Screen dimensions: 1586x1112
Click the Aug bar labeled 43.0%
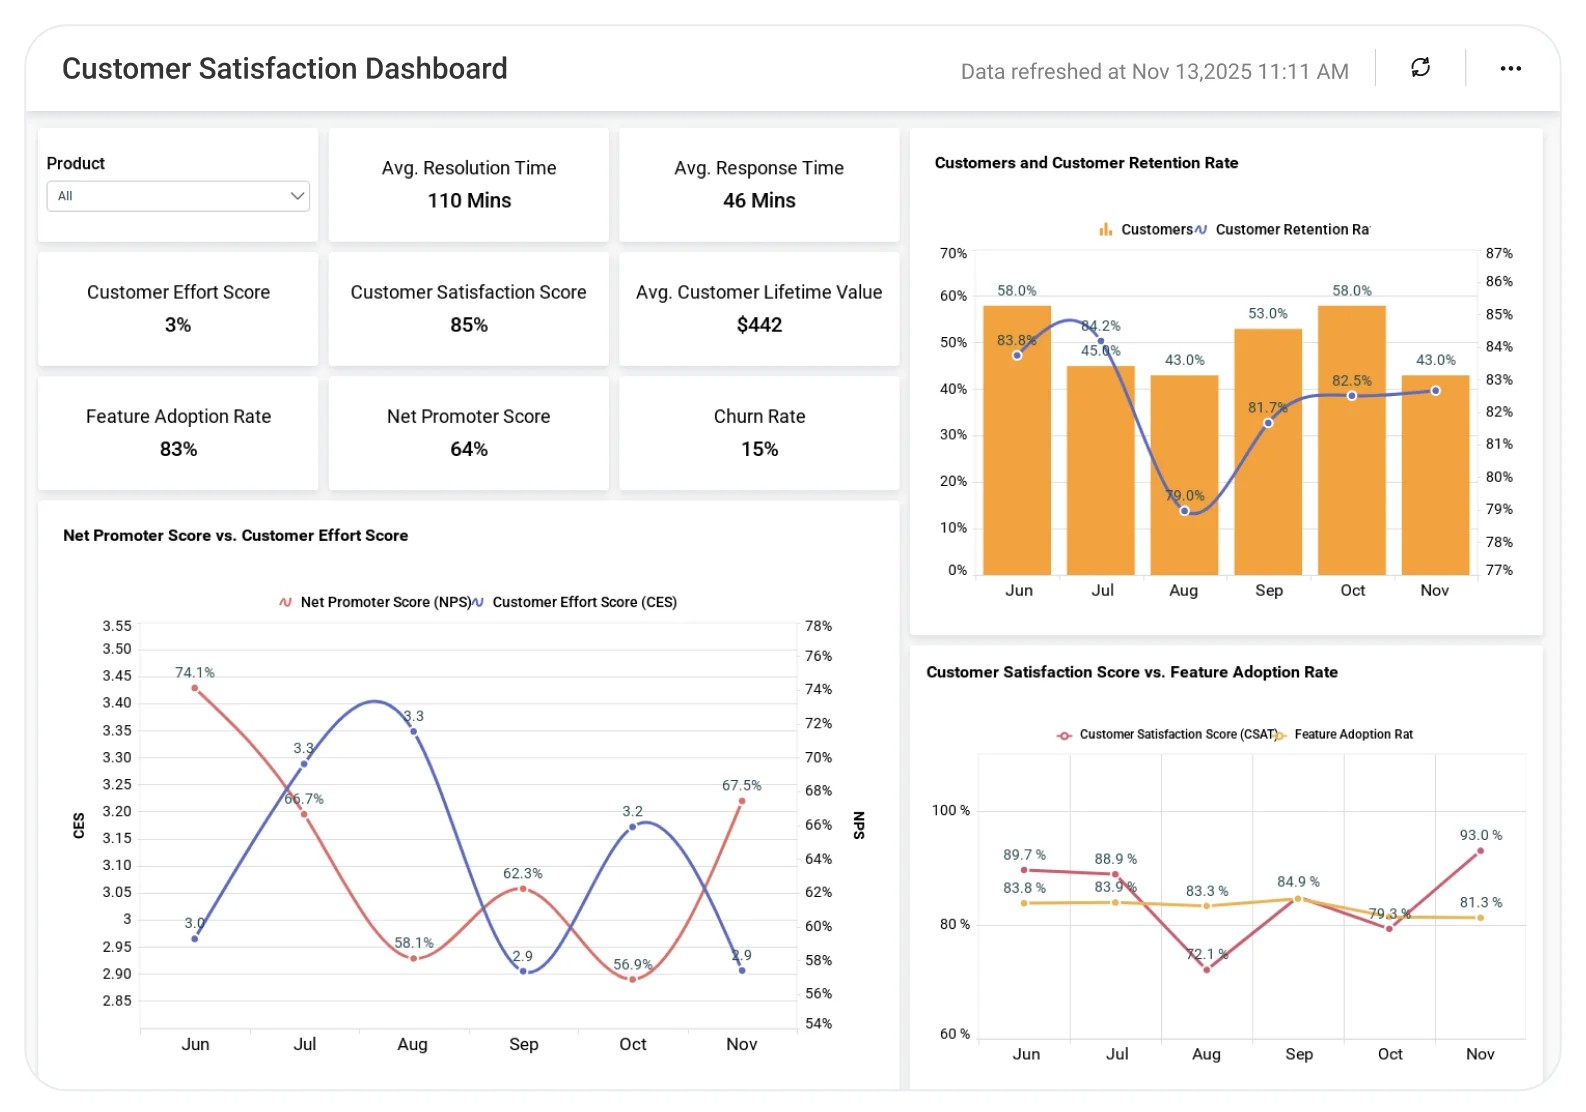(x=1184, y=475)
